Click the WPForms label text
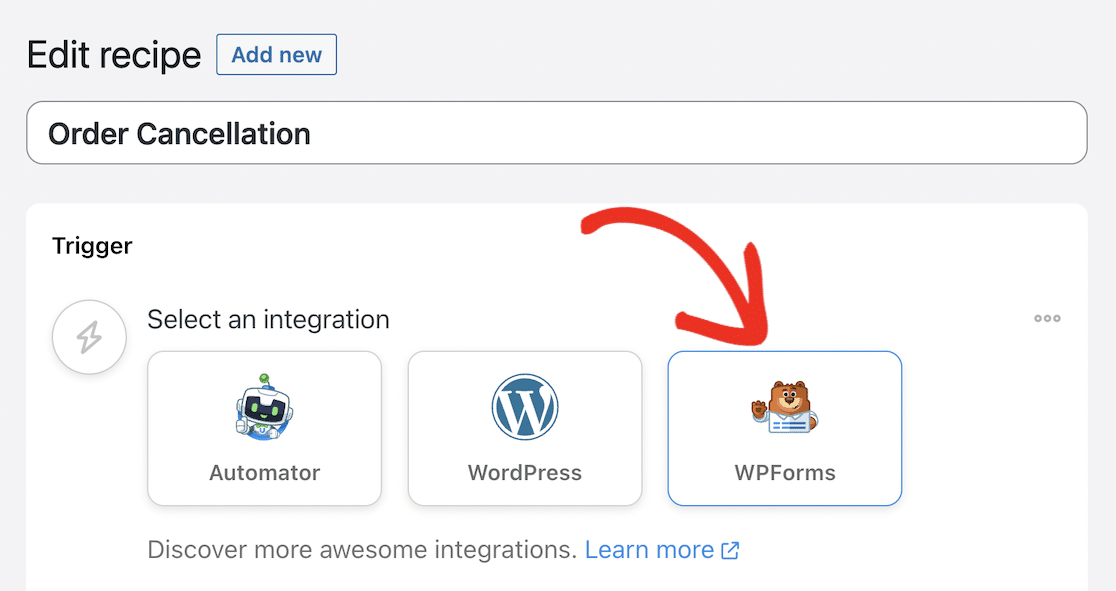This screenshot has width=1116, height=591. tap(785, 473)
